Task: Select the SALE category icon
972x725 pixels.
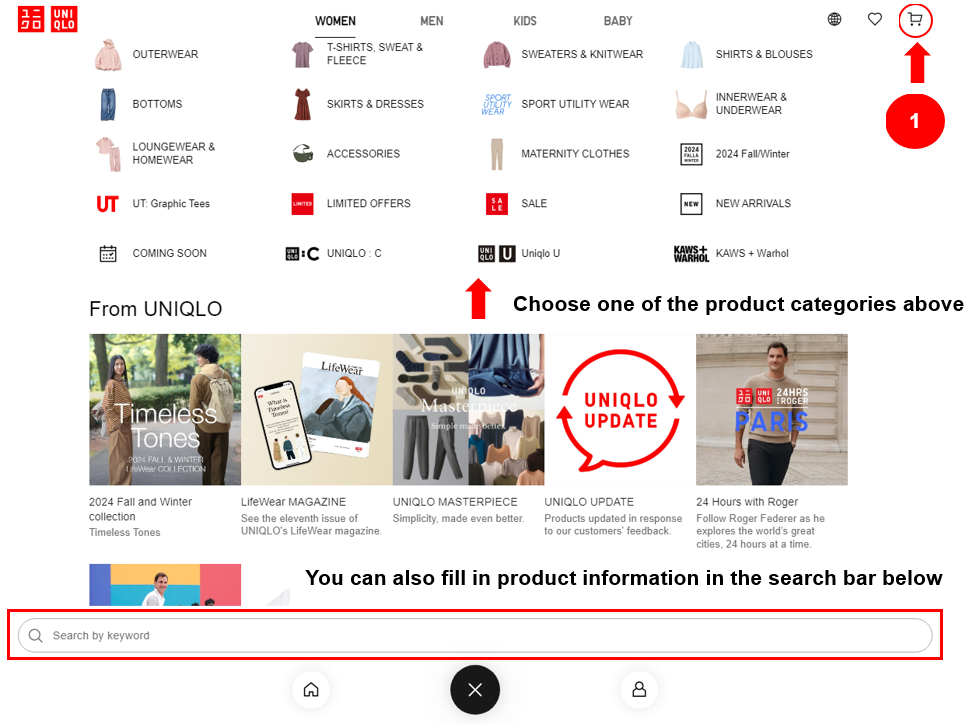Action: point(497,204)
